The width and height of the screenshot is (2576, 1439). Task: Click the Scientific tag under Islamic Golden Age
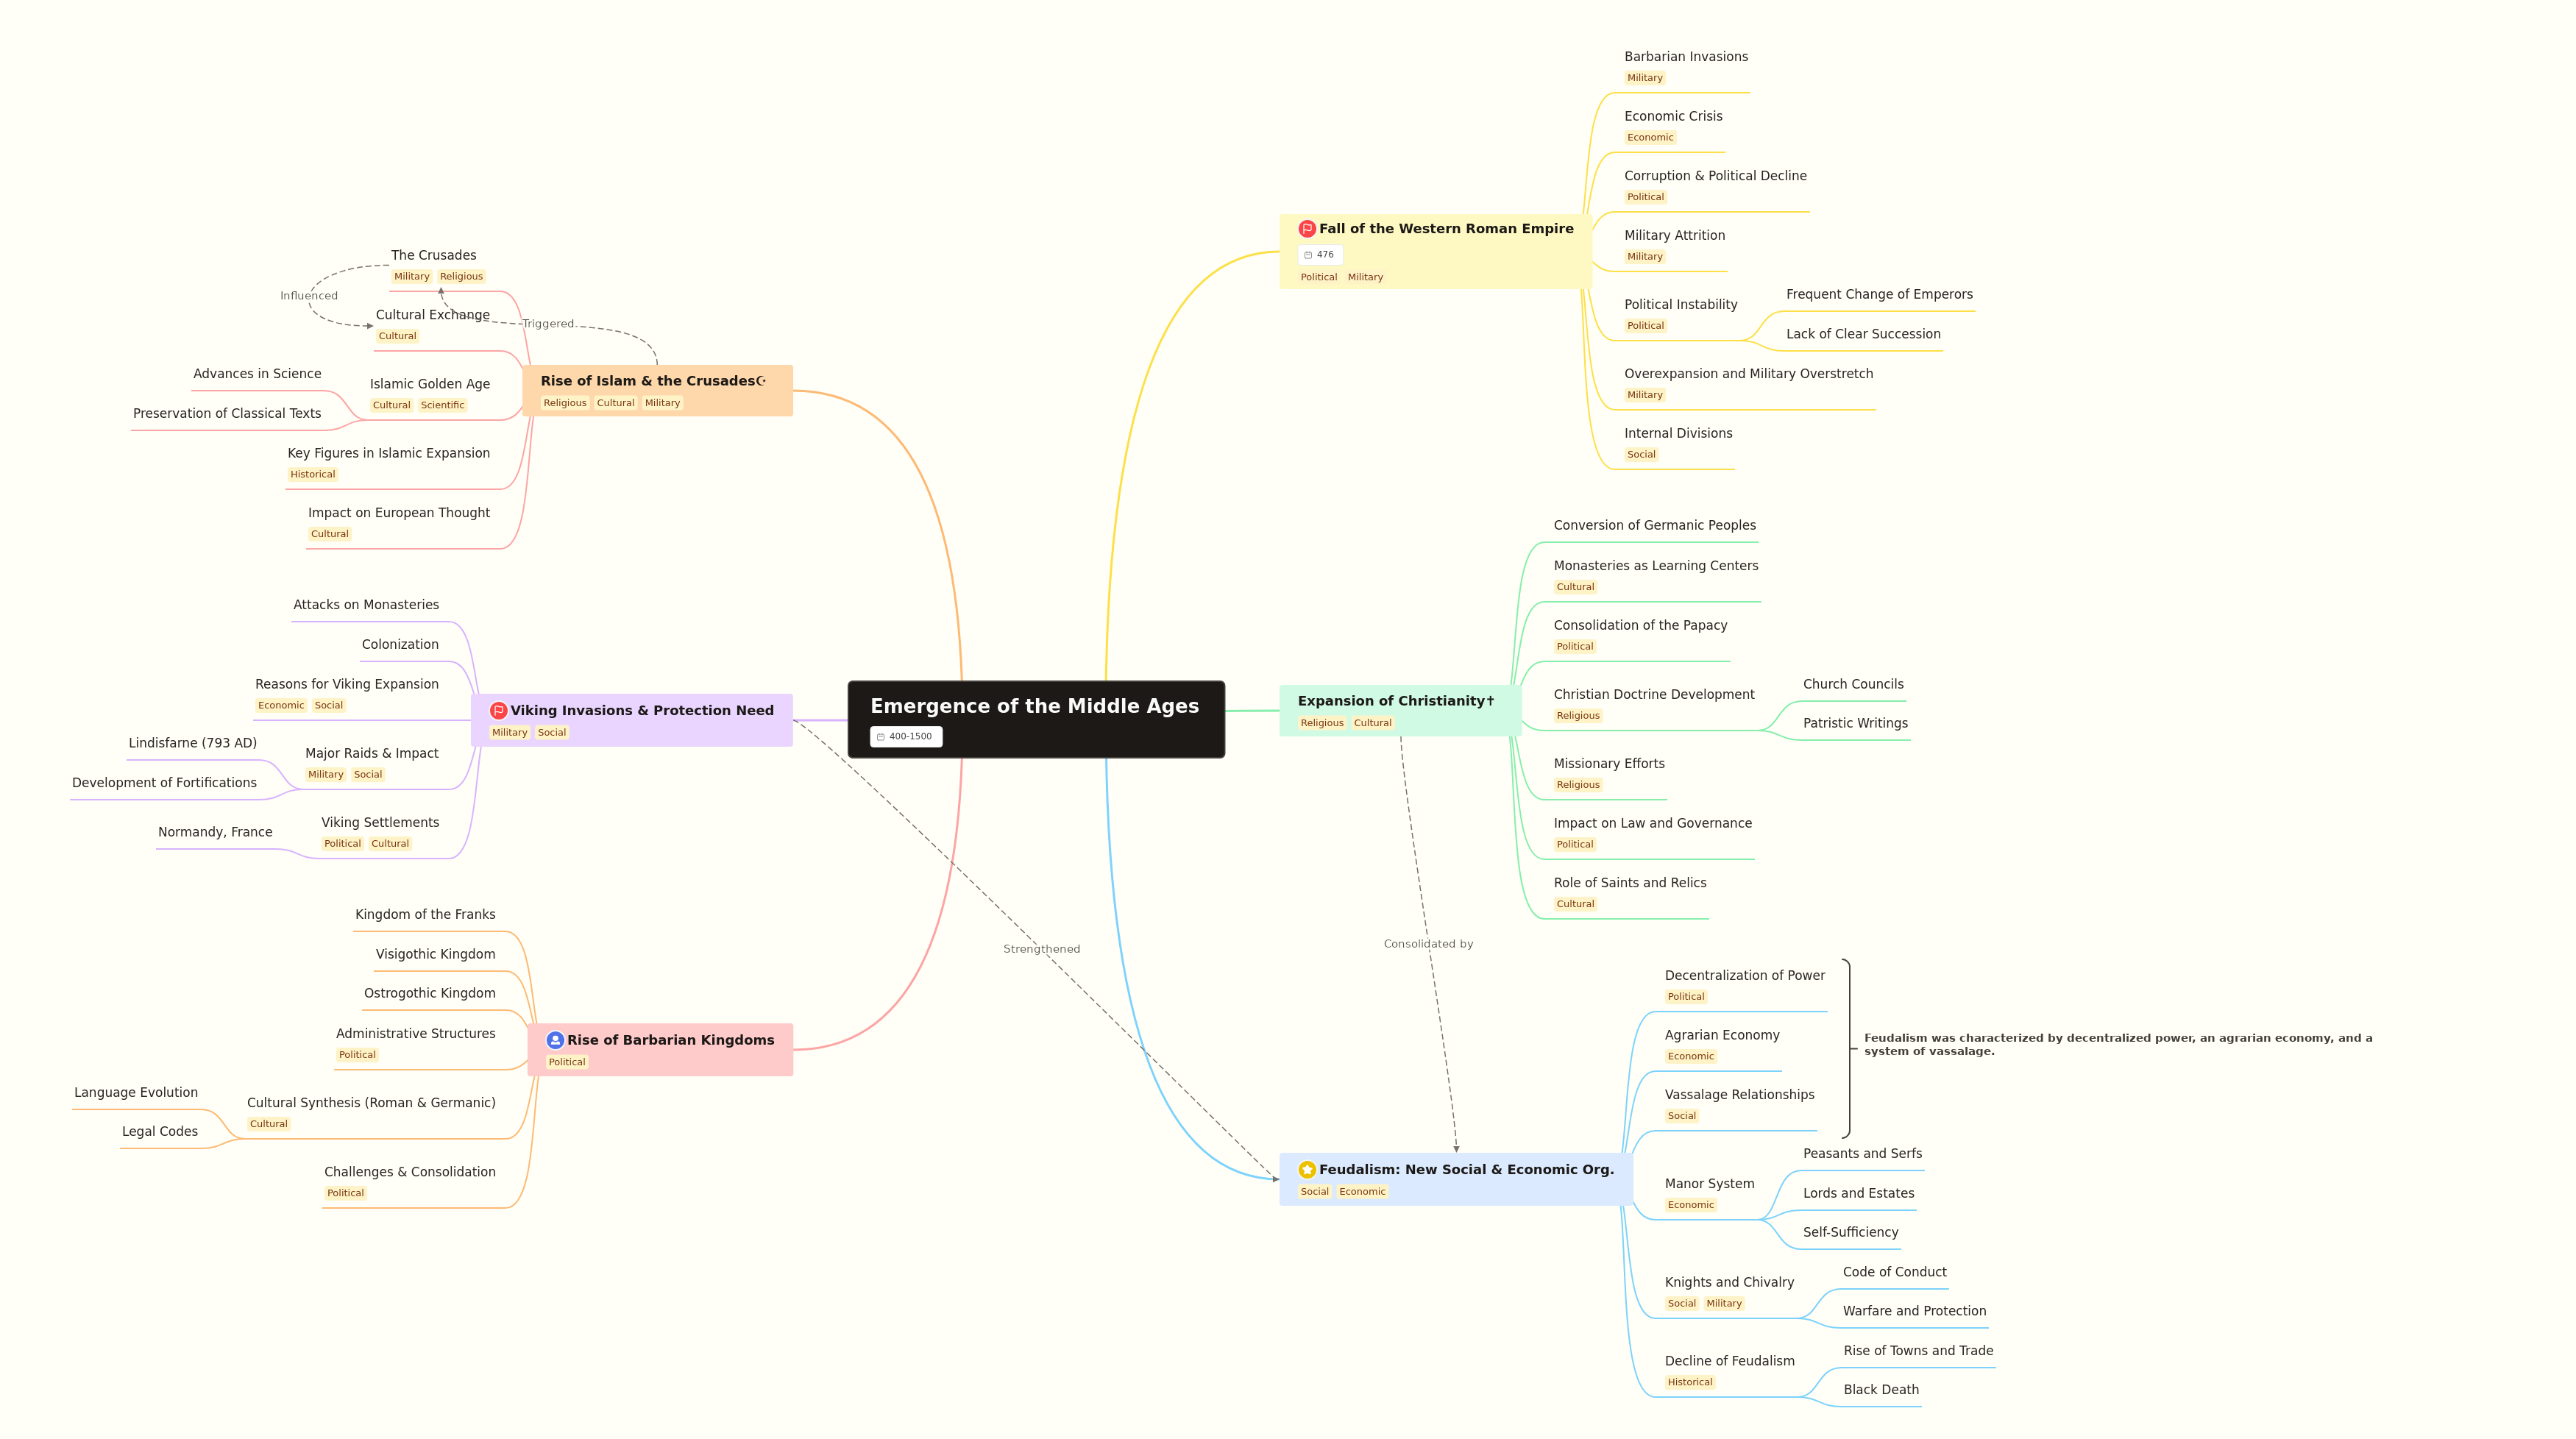(x=442, y=406)
